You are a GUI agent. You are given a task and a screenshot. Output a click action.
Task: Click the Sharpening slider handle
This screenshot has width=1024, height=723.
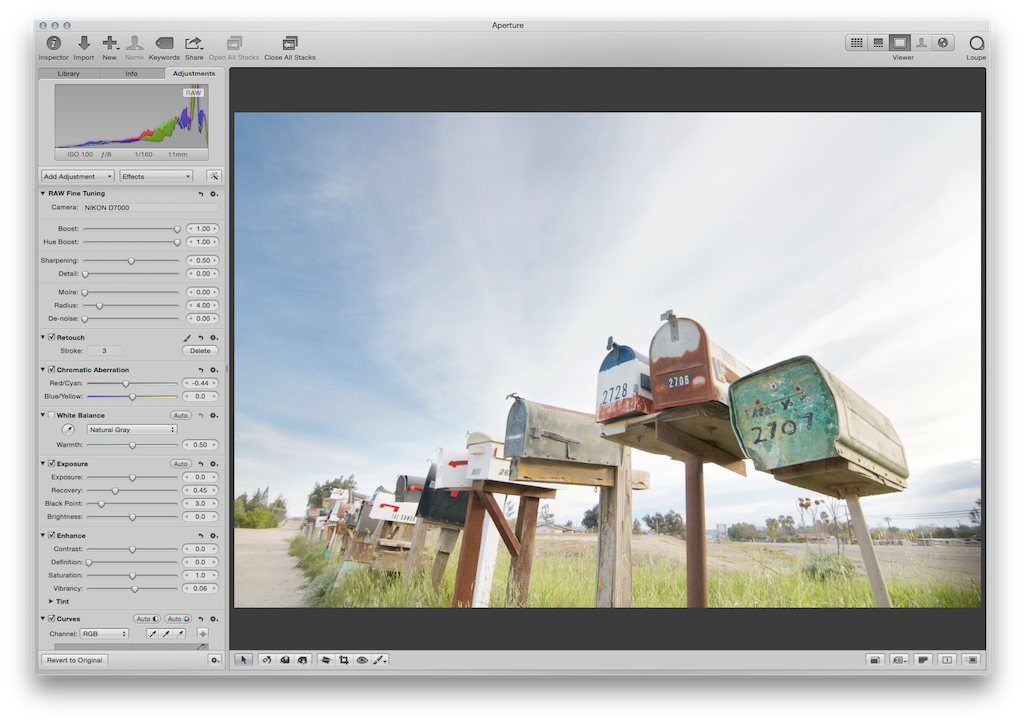point(131,261)
